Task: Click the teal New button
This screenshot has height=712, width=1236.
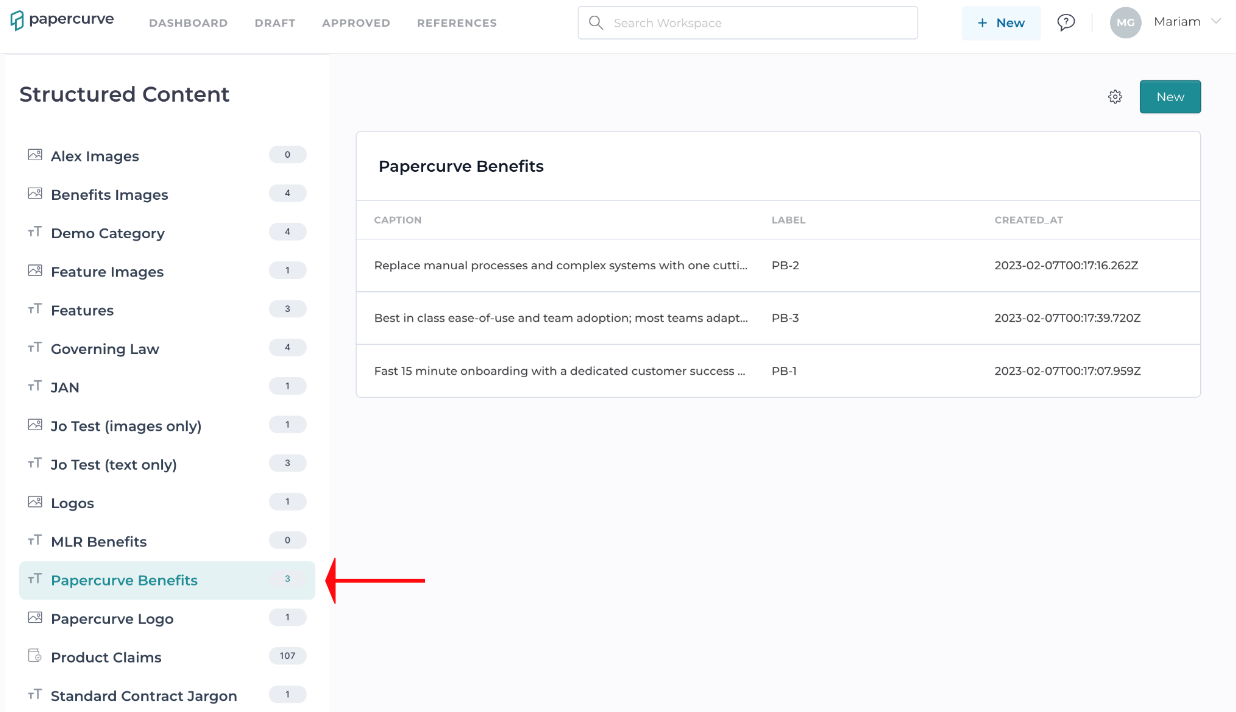Action: point(1170,96)
